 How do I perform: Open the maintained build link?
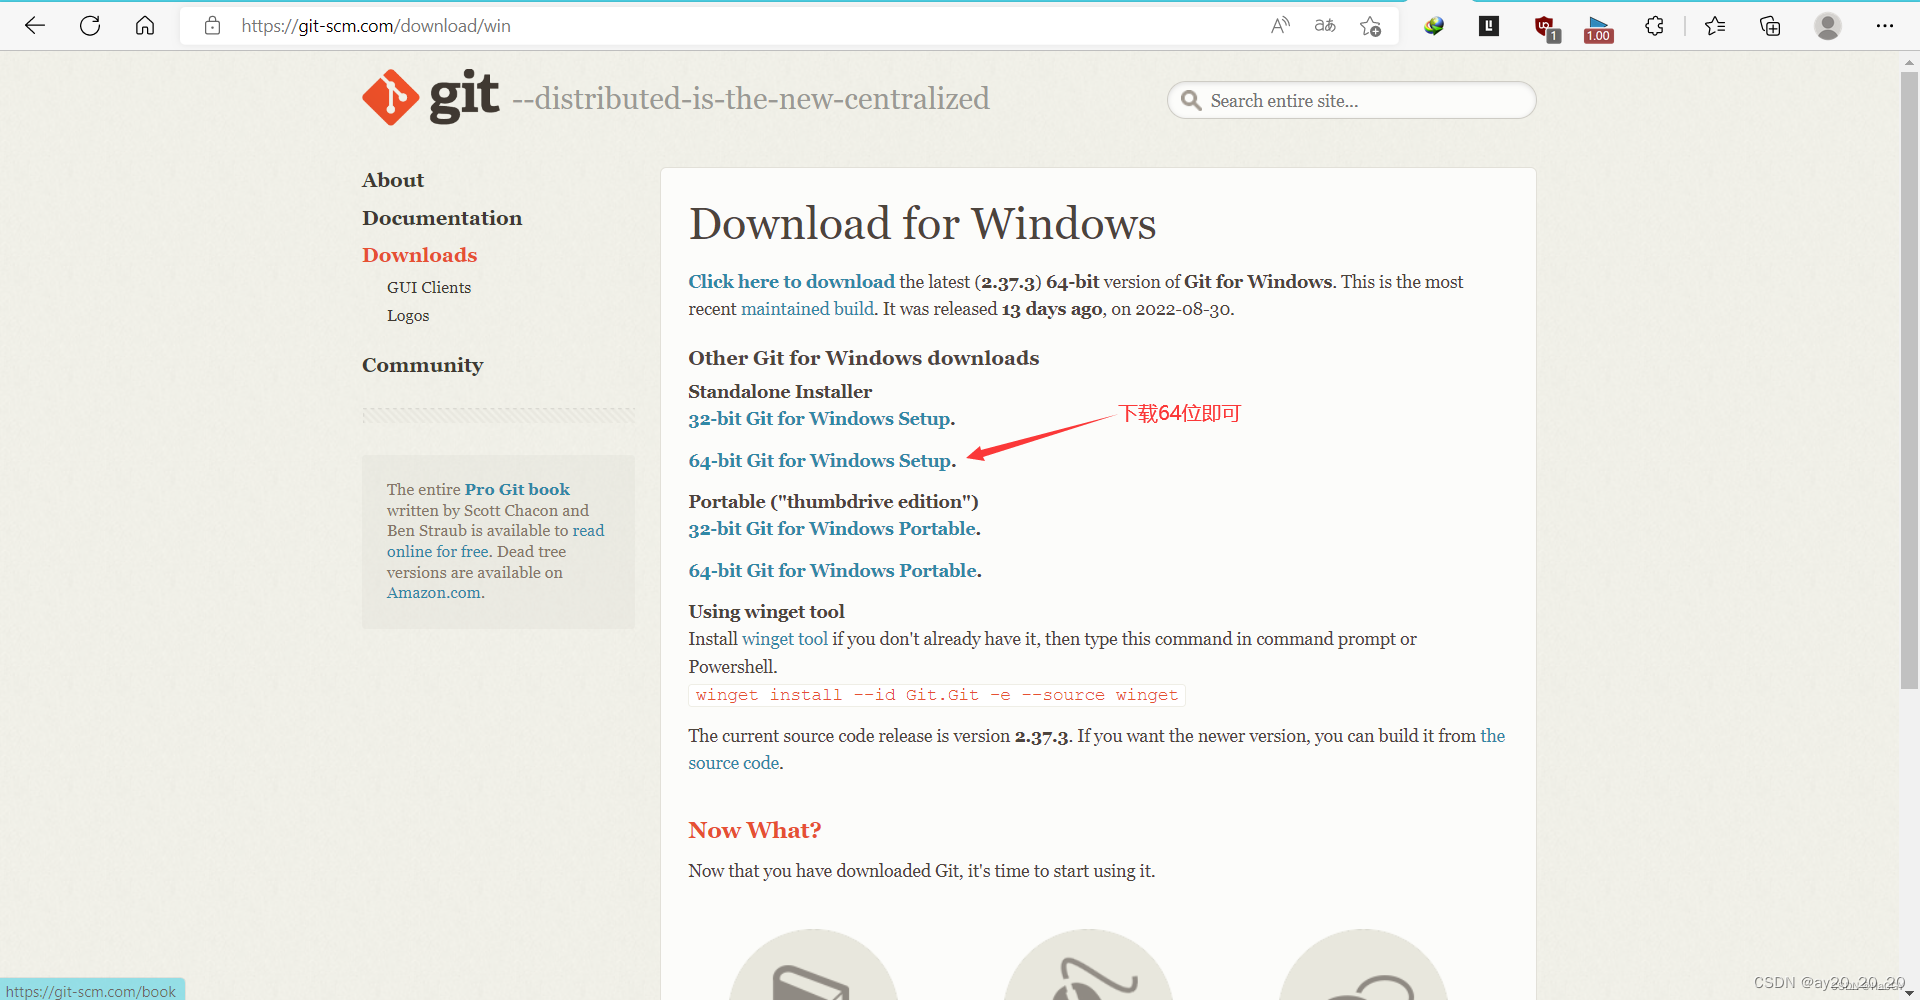807,309
